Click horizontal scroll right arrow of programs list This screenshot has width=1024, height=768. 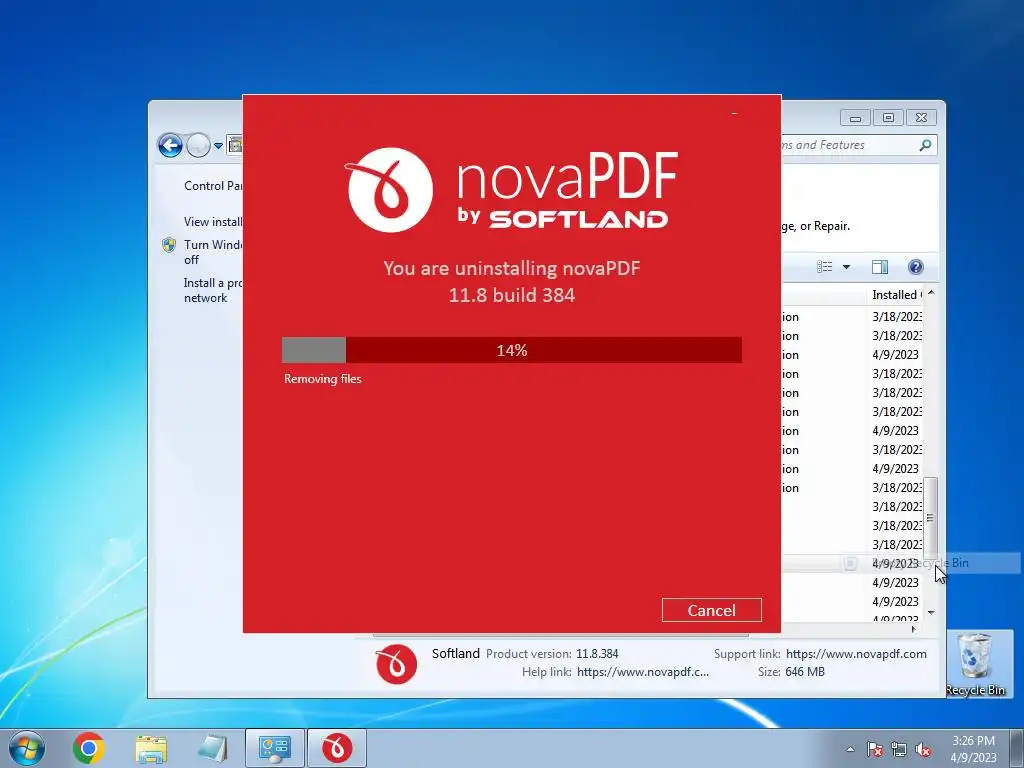click(914, 629)
